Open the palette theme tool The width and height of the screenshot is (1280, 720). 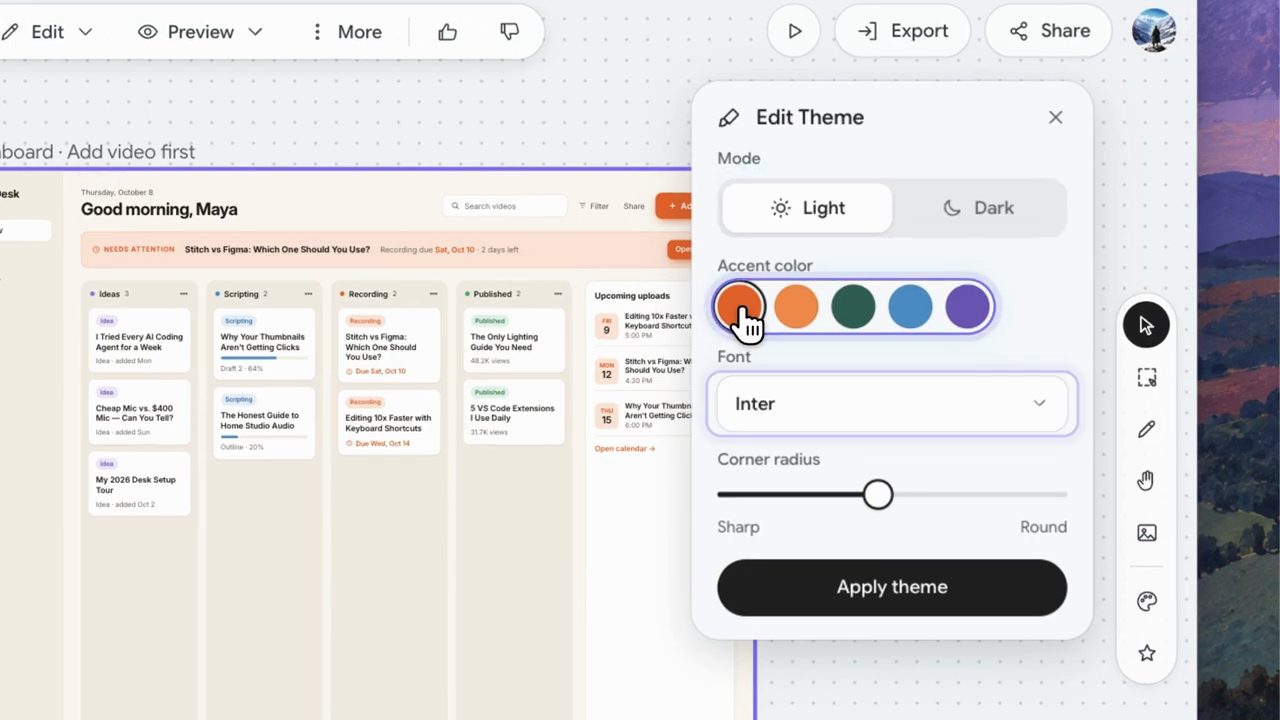click(x=1146, y=601)
